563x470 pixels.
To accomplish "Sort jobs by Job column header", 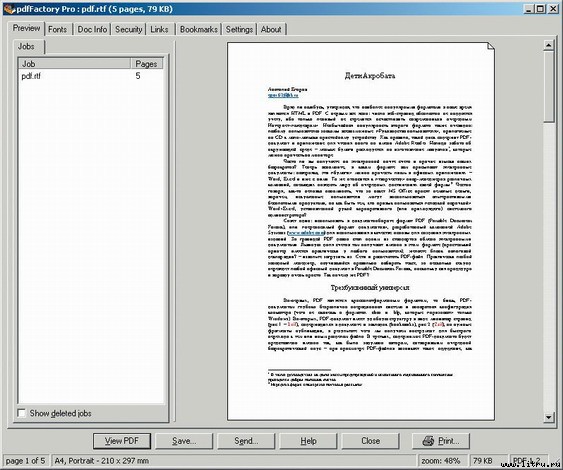I will 74,64.
